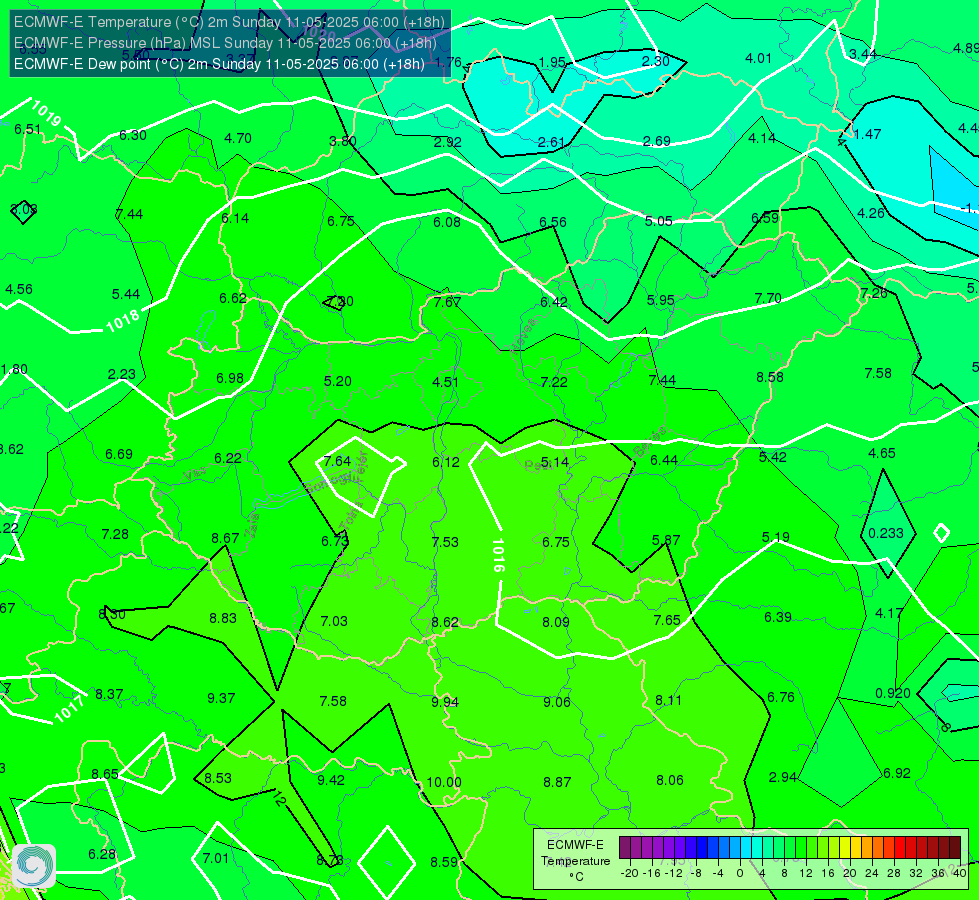
Task: Click the dew point value 7.67
Action: (x=448, y=302)
